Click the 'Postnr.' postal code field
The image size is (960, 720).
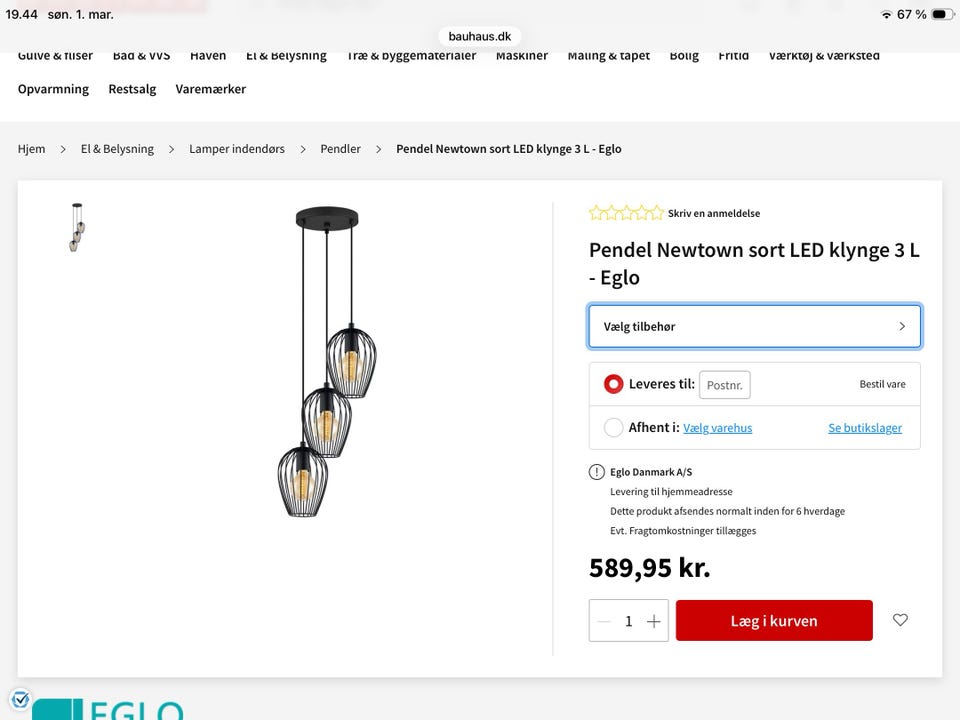724,385
